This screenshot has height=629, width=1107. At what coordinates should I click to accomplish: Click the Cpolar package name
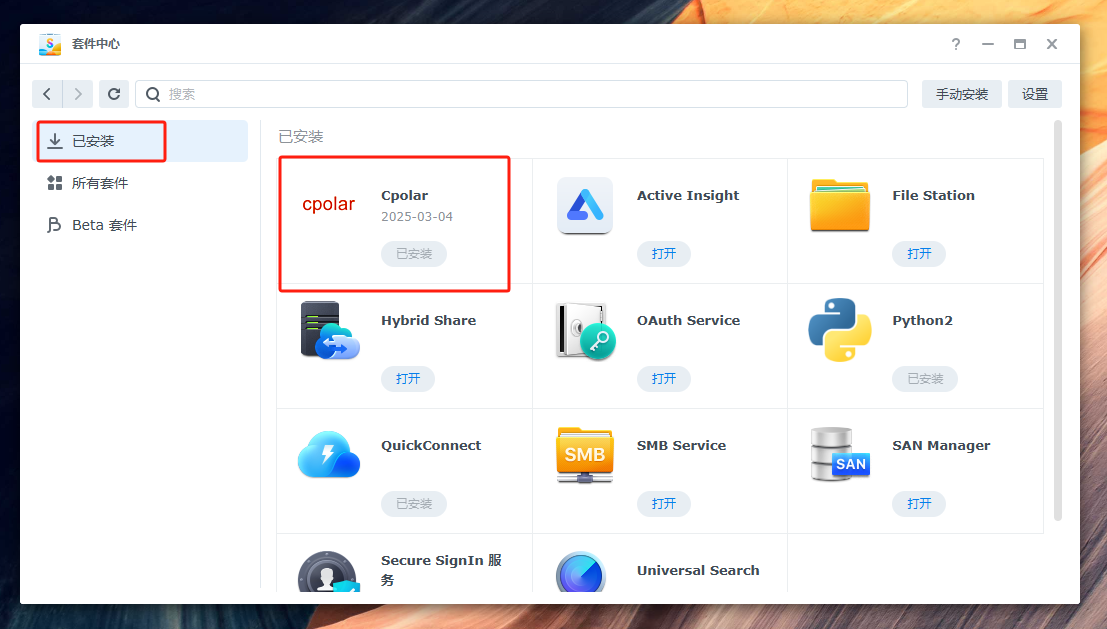click(x=405, y=196)
